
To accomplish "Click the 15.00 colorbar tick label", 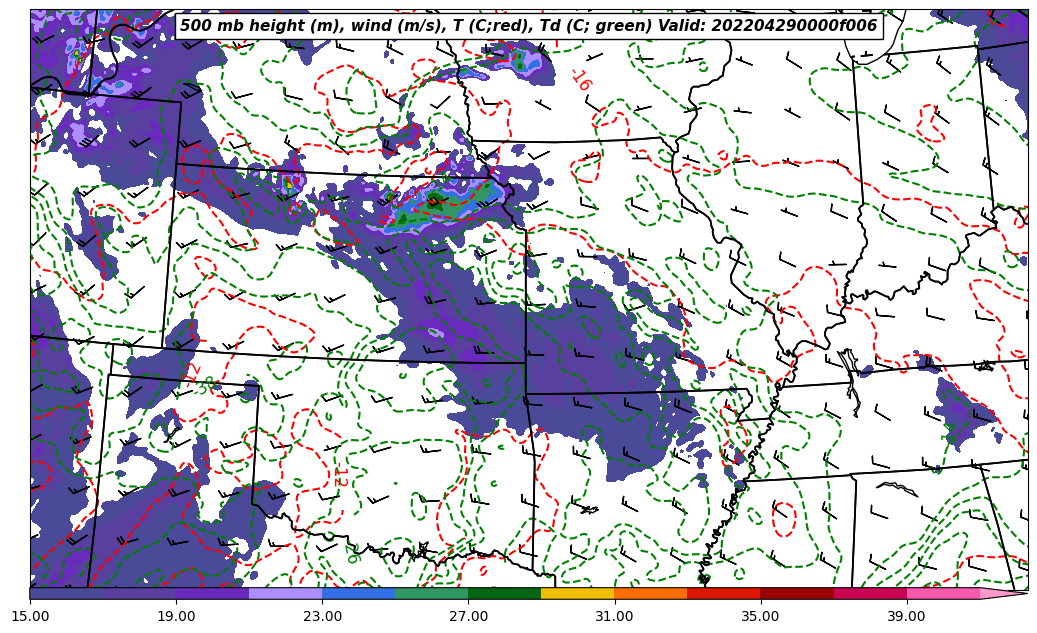I will tap(30, 616).
